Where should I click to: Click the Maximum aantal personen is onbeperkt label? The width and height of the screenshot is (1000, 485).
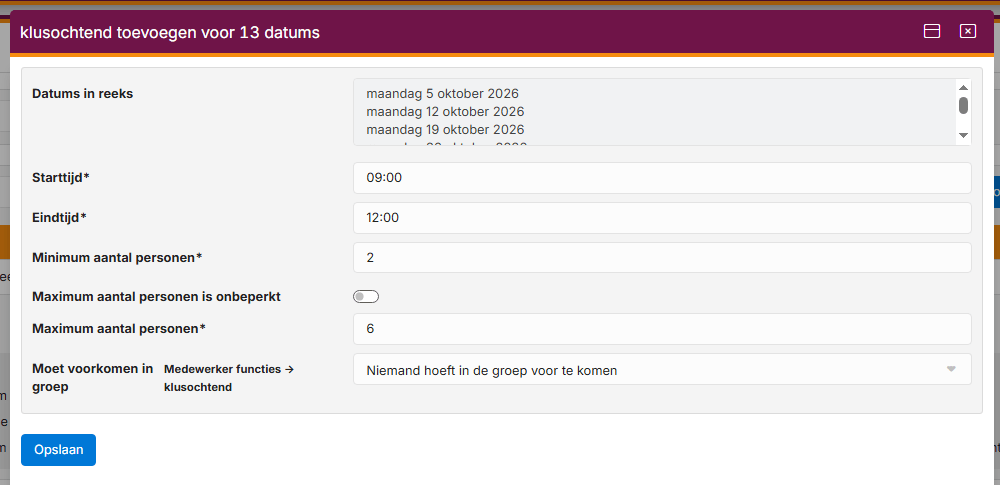coord(156,297)
